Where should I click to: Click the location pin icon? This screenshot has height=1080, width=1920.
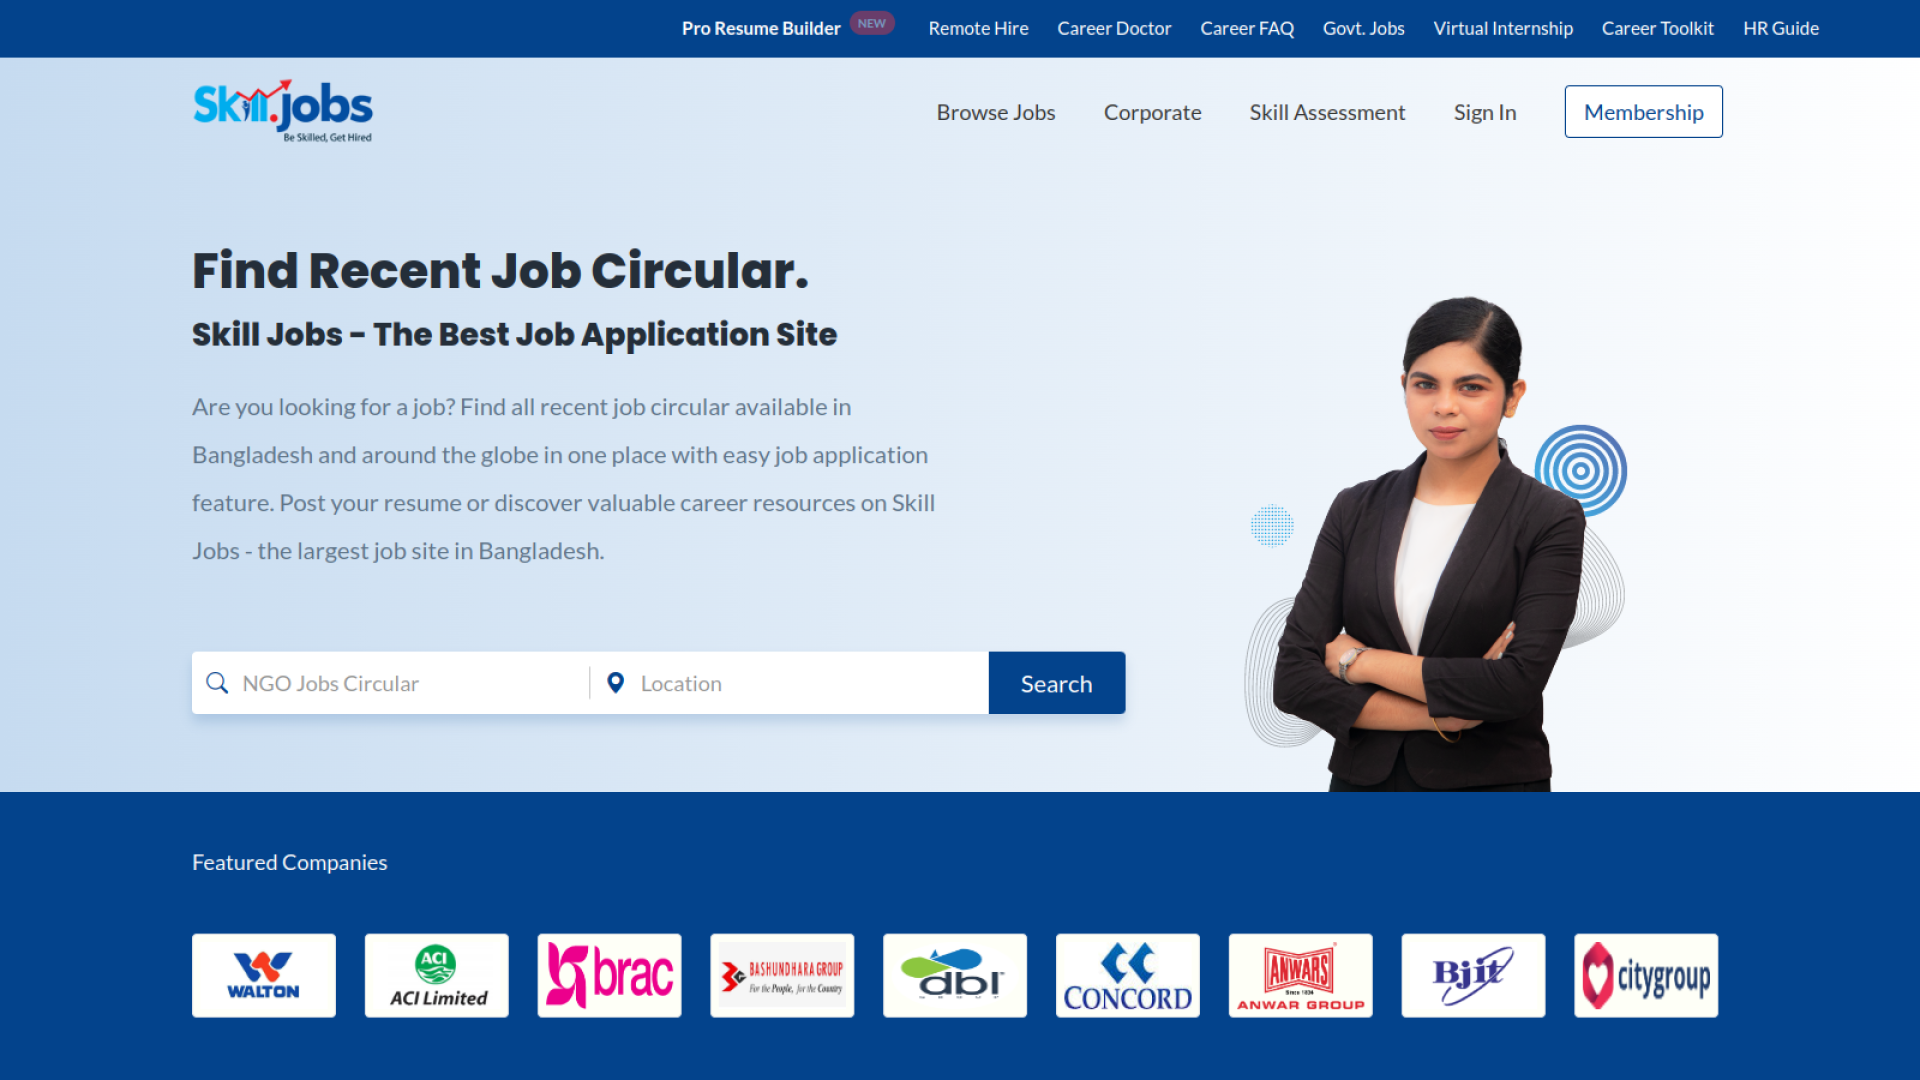click(x=616, y=683)
